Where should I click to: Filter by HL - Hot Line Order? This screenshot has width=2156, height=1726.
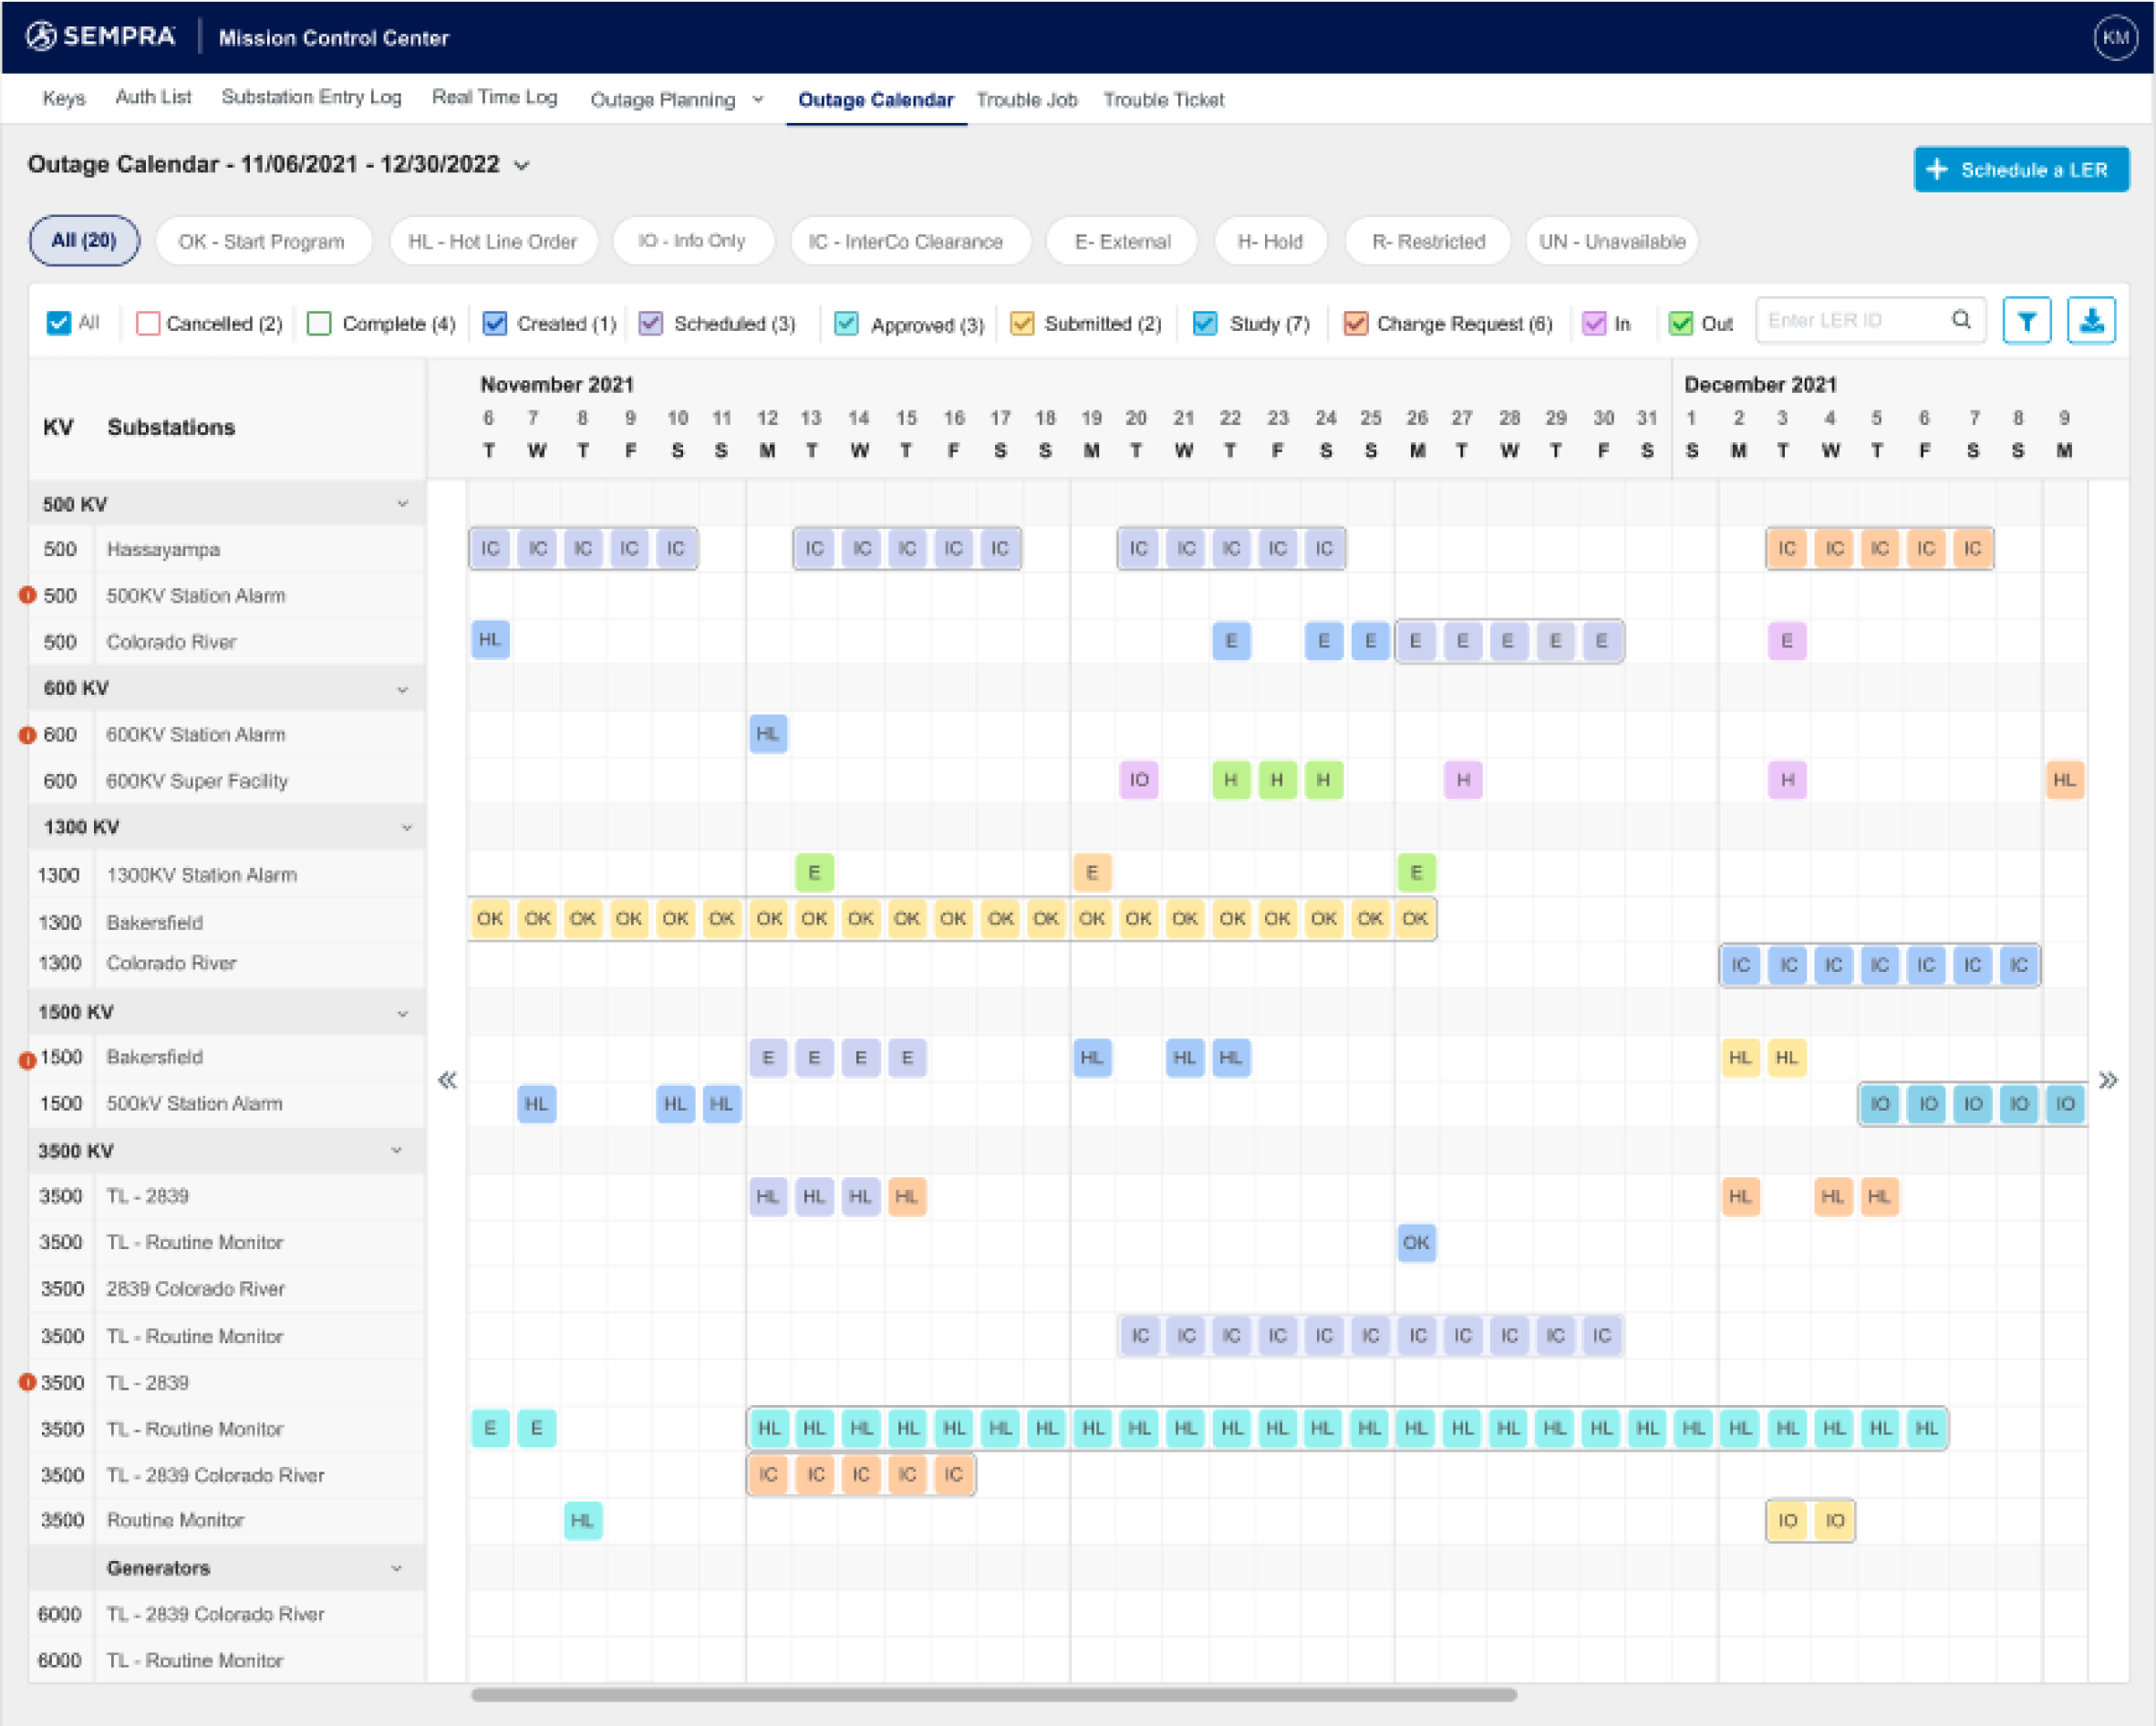click(x=493, y=242)
